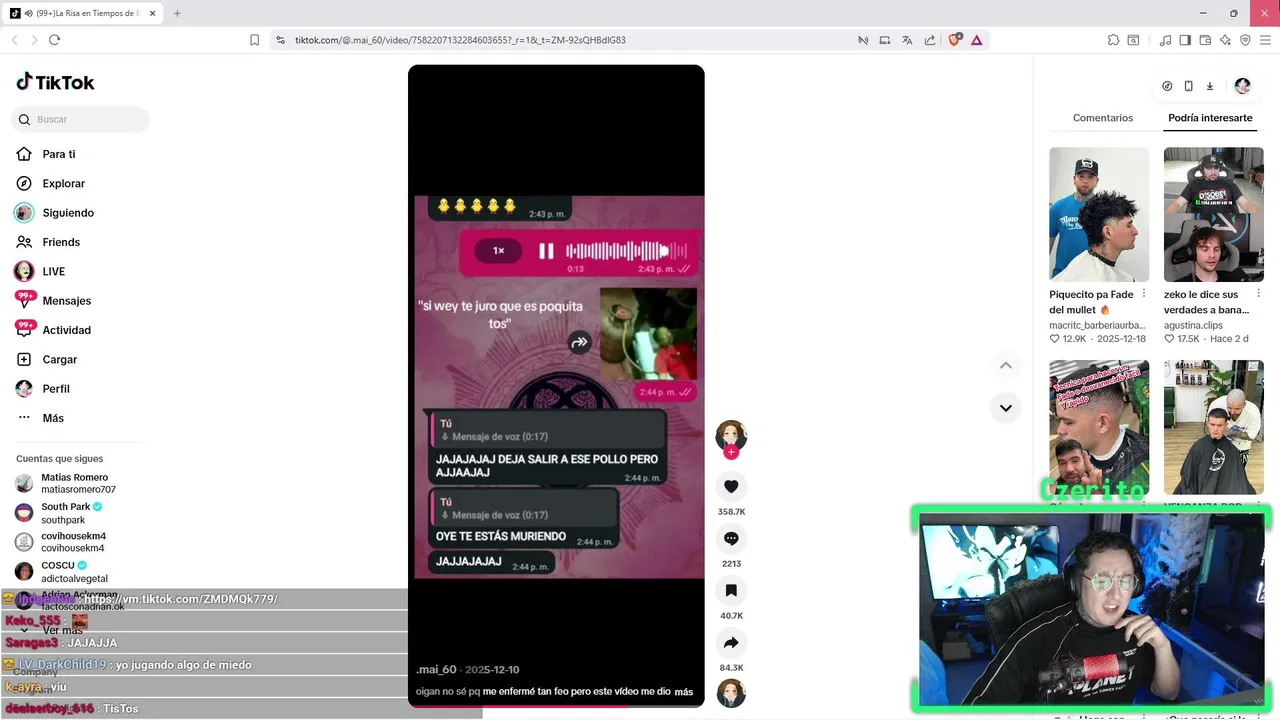
Task: Reload the page in browser
Action: 54,40
